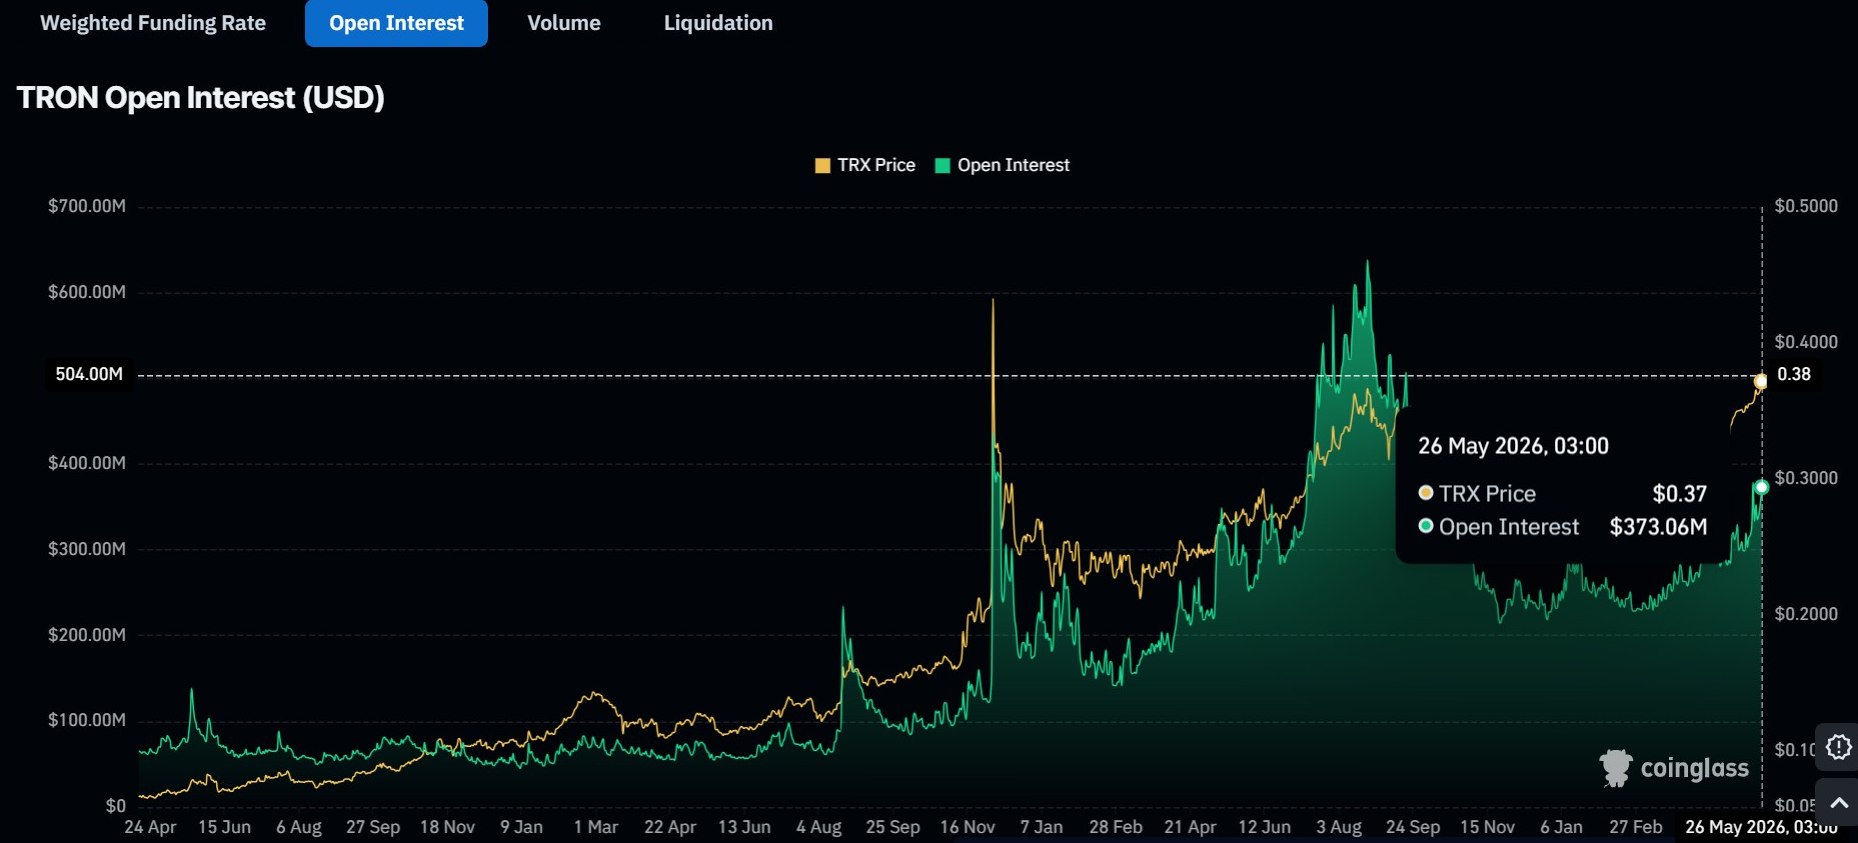Click the 21 Apr date label

[1190, 827]
